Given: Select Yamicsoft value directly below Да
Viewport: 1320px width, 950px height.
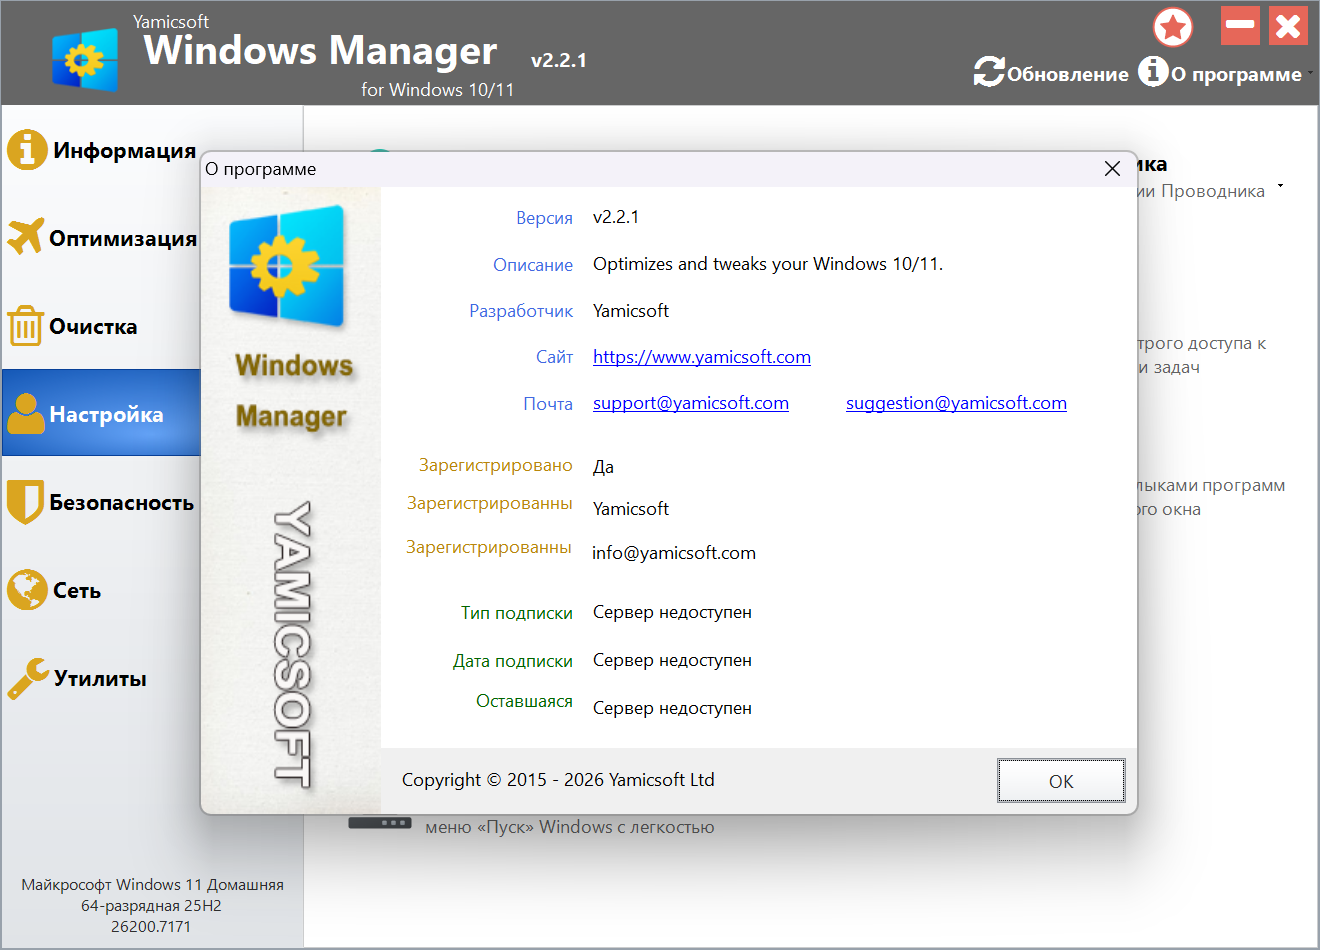Looking at the screenshot, I should (x=631, y=509).
